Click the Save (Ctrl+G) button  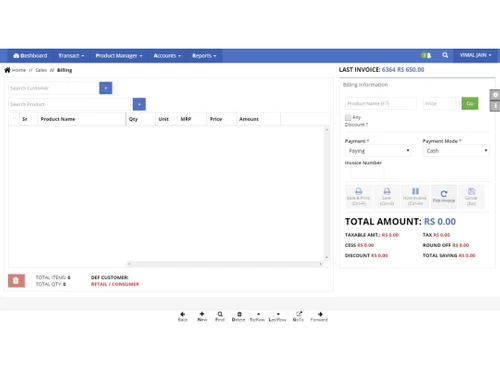coord(387,197)
